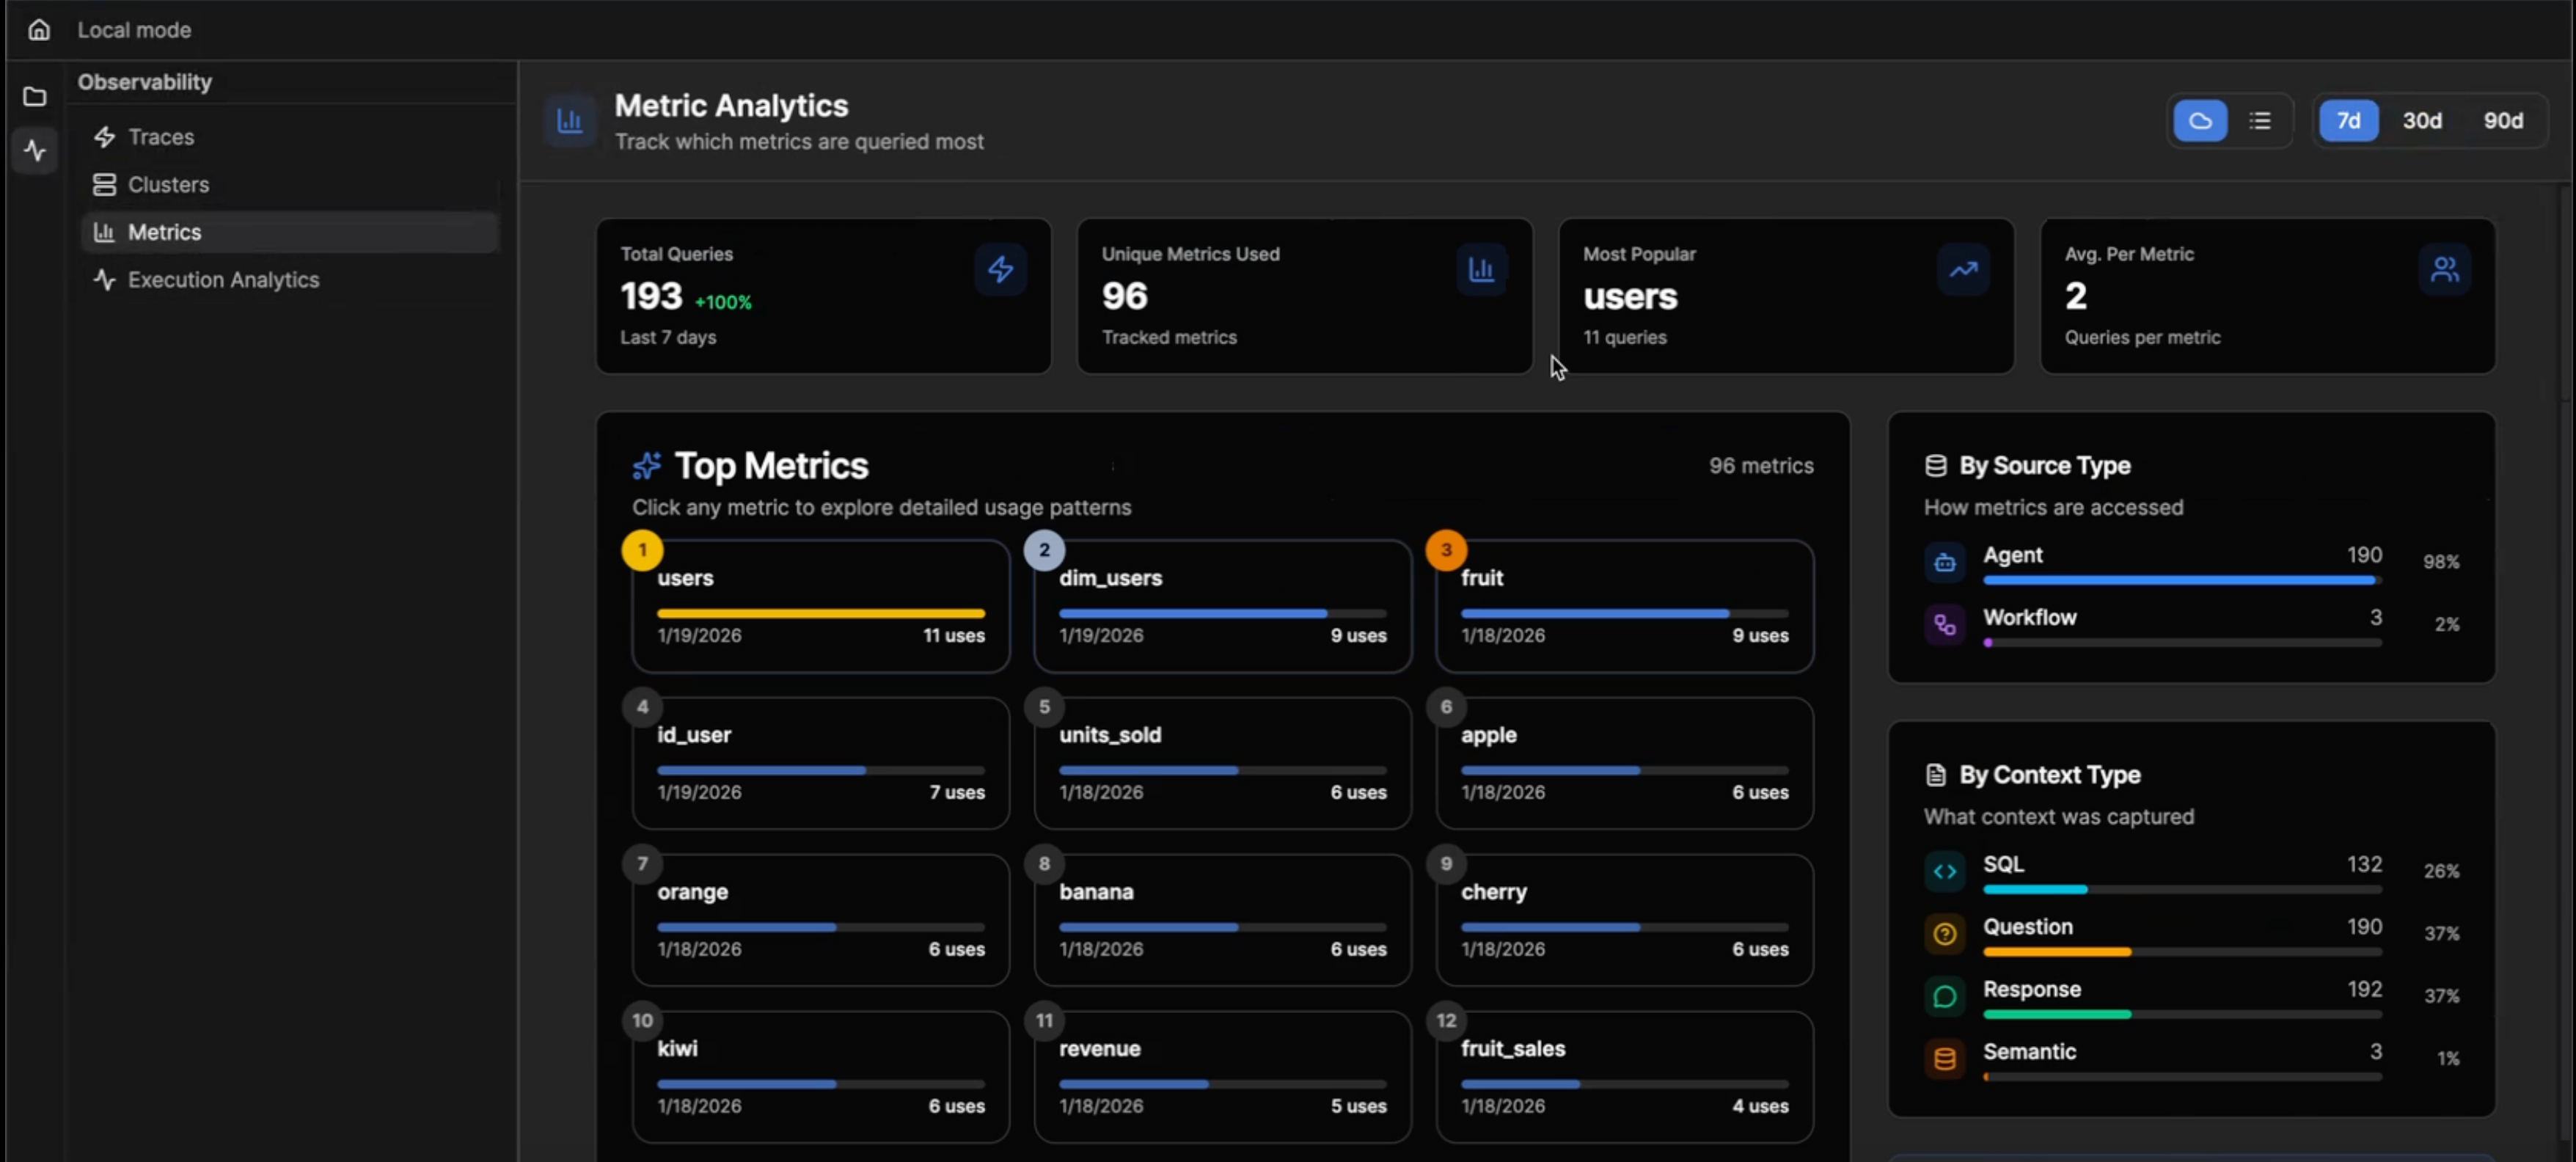This screenshot has height=1162, width=2576.
Task: Click the SQL context type row
Action: click(2181, 870)
